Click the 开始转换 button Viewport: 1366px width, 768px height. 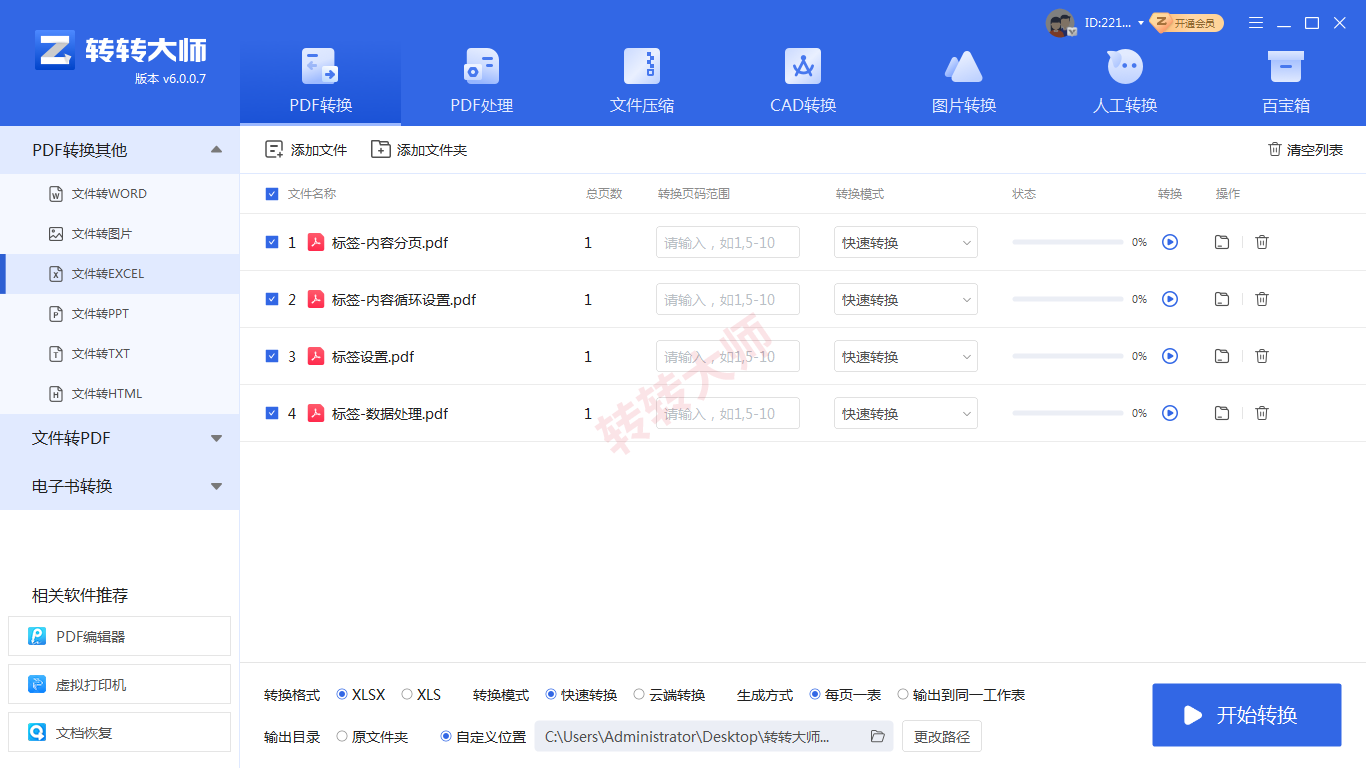tap(1247, 715)
